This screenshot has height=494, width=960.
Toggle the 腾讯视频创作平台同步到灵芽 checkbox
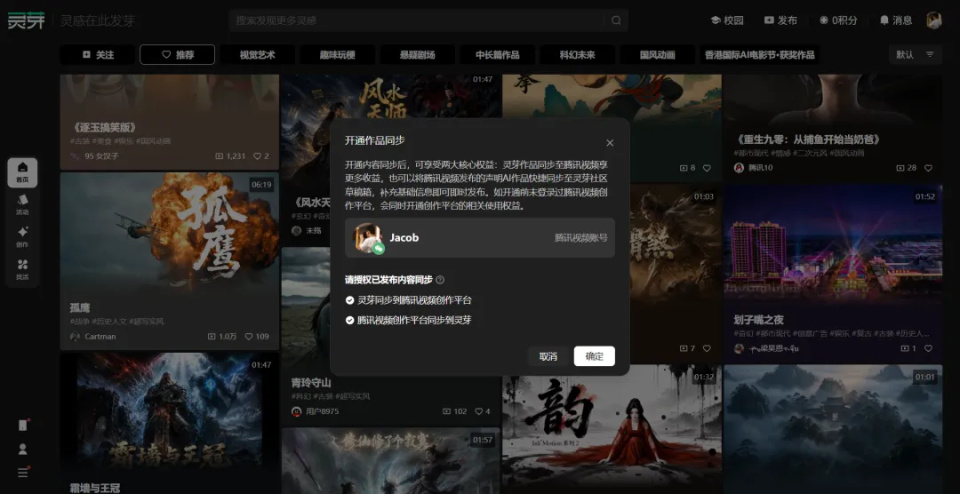[350, 320]
